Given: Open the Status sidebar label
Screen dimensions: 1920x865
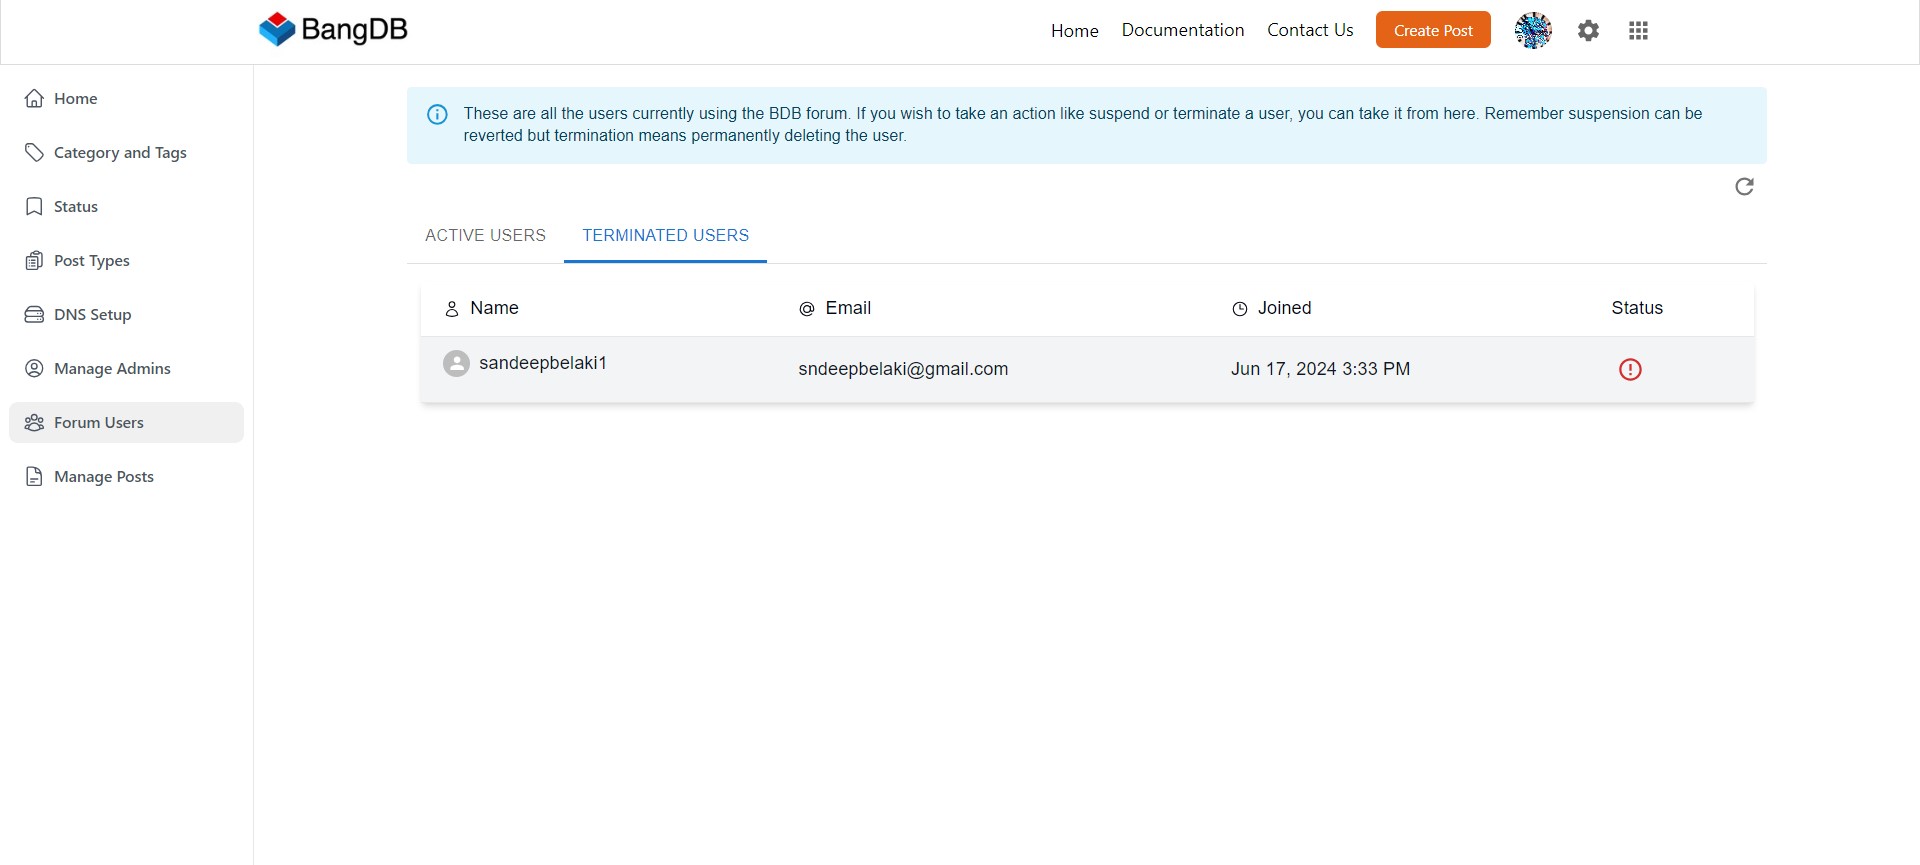Looking at the screenshot, I should (x=76, y=206).
